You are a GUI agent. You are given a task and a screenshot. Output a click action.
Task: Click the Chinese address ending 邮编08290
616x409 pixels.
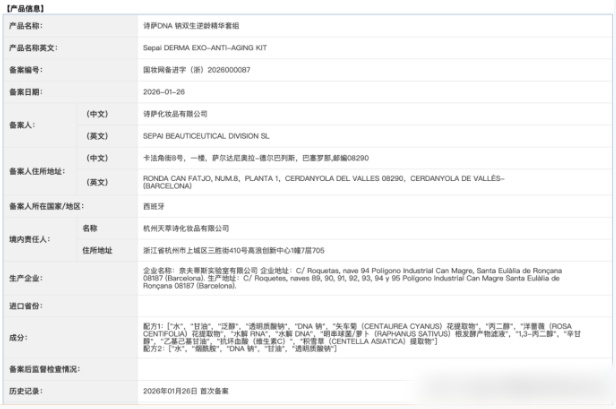256,158
